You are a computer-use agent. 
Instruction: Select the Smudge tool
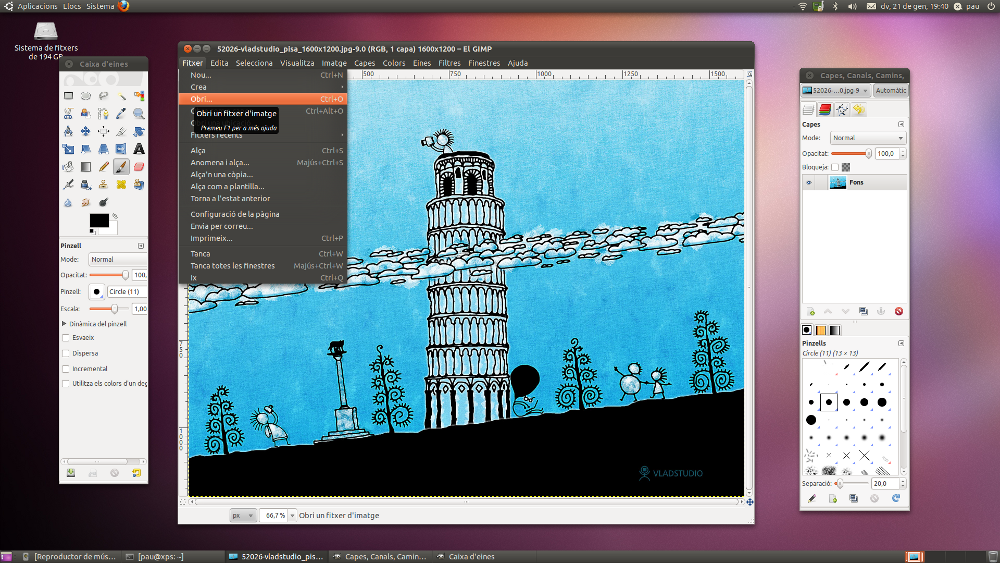[x=85, y=203]
